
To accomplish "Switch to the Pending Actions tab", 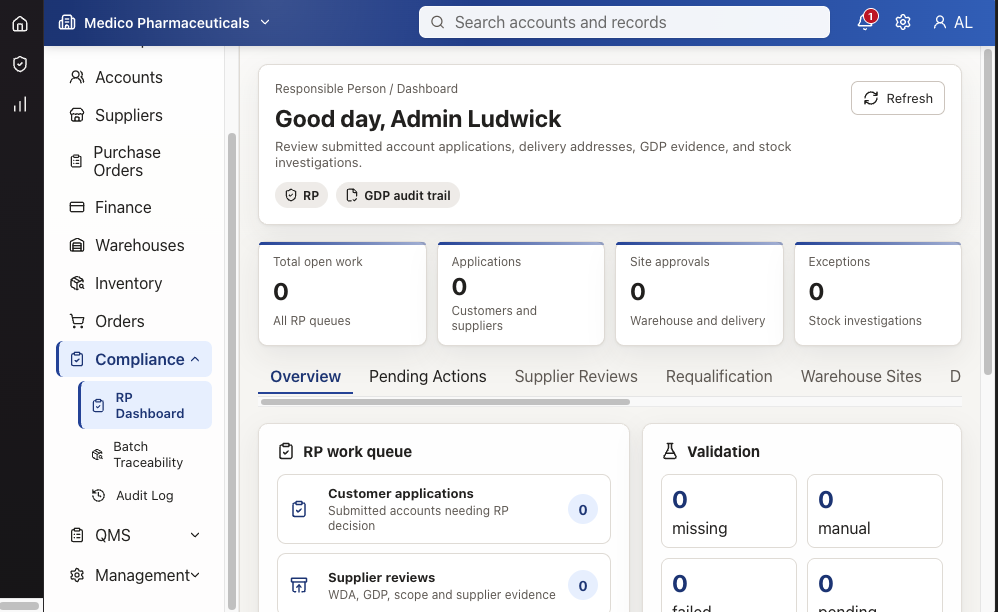I will 428,377.
